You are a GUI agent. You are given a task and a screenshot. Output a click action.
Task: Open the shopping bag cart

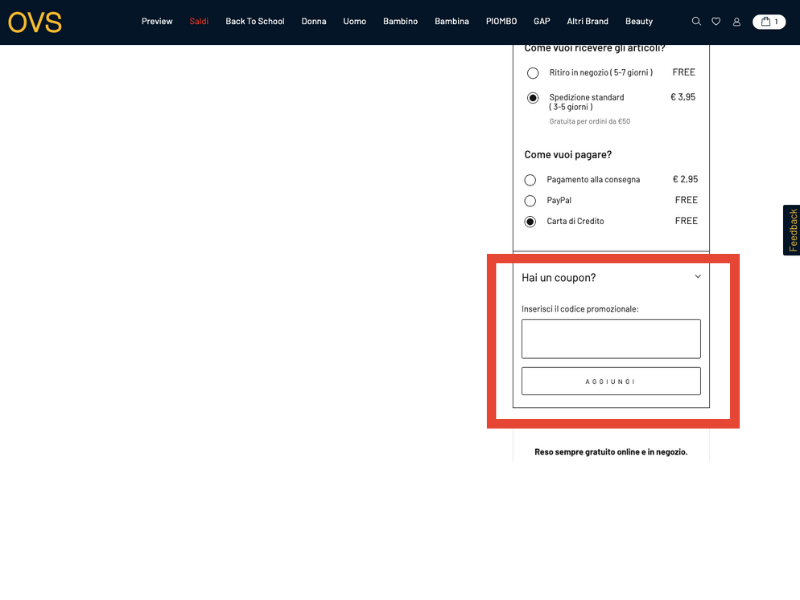pos(769,21)
